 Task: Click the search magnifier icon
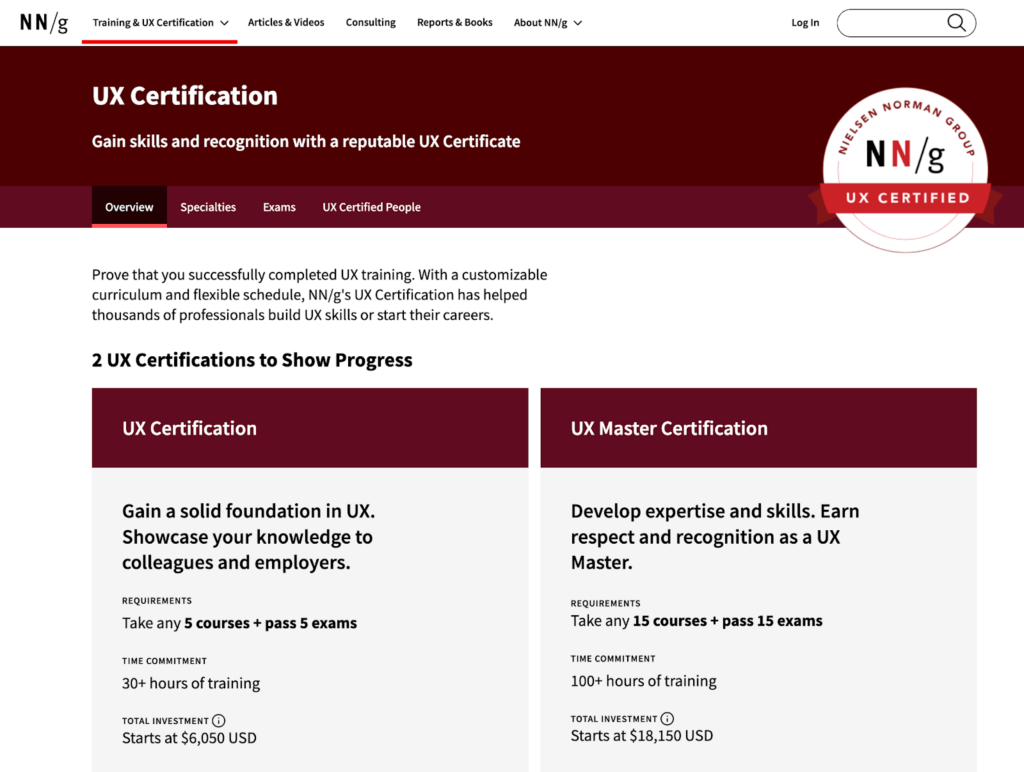pos(956,23)
